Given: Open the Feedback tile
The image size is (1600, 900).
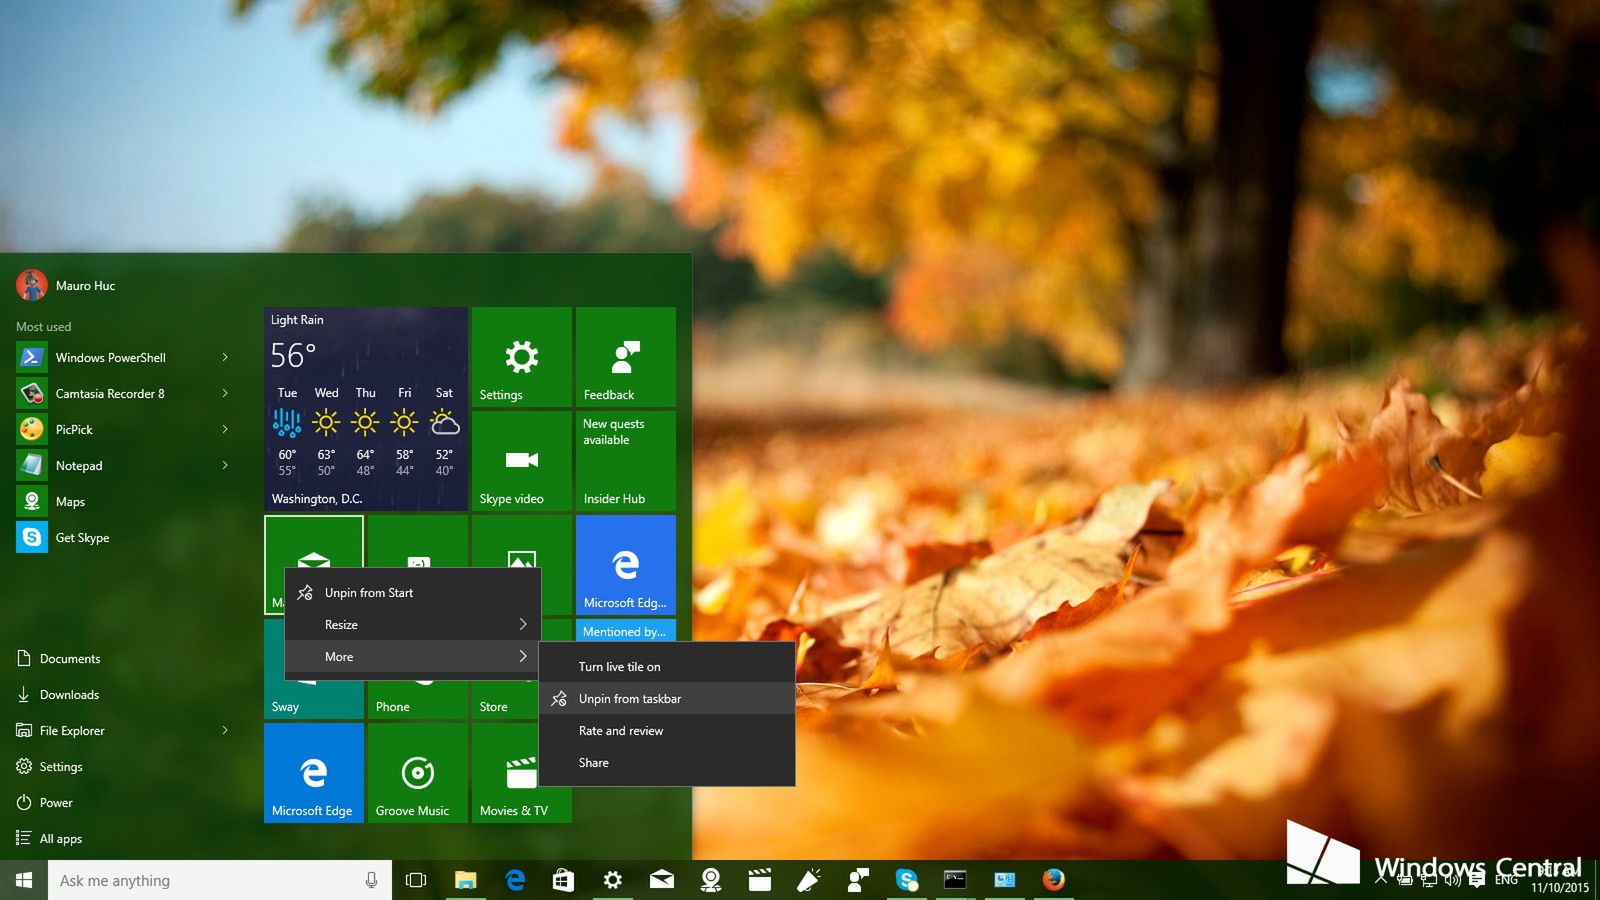Looking at the screenshot, I should pyautogui.click(x=625, y=357).
